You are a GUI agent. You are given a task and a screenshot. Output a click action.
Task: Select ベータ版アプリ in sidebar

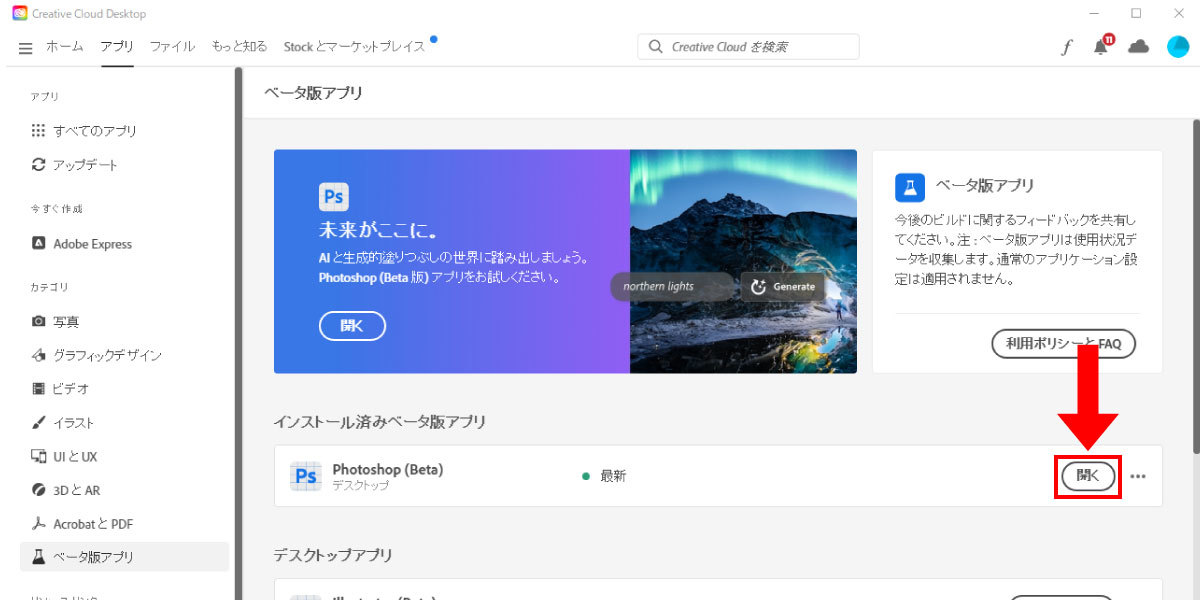coord(124,557)
